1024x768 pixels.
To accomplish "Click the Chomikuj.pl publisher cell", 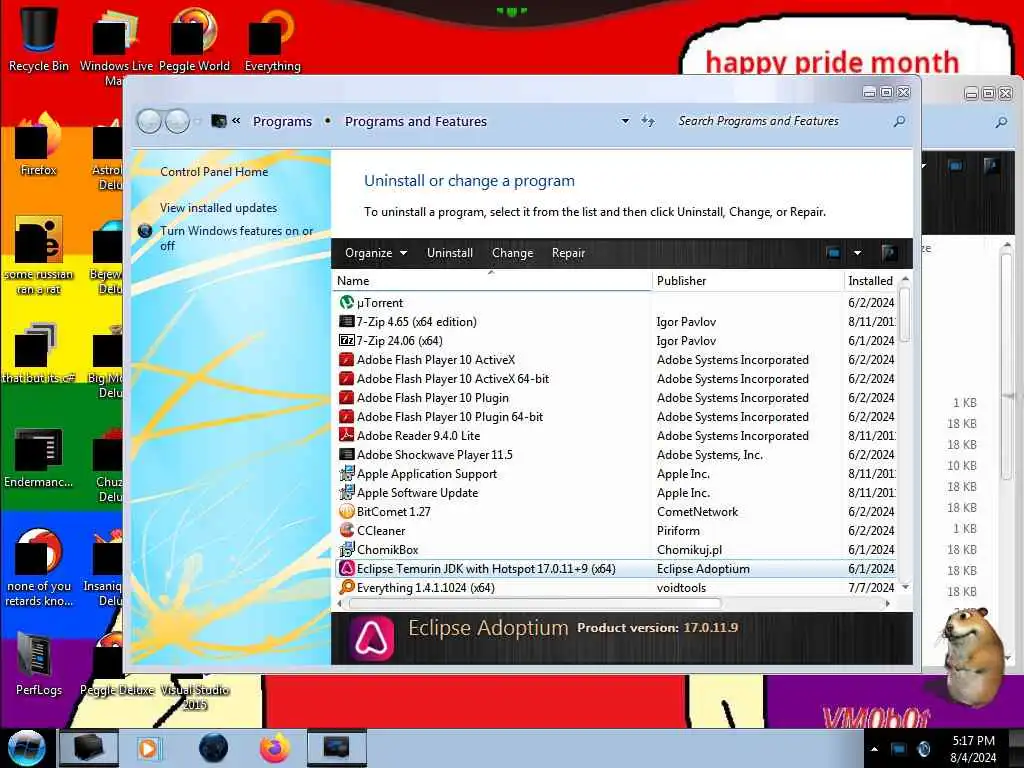I will [x=689, y=550].
